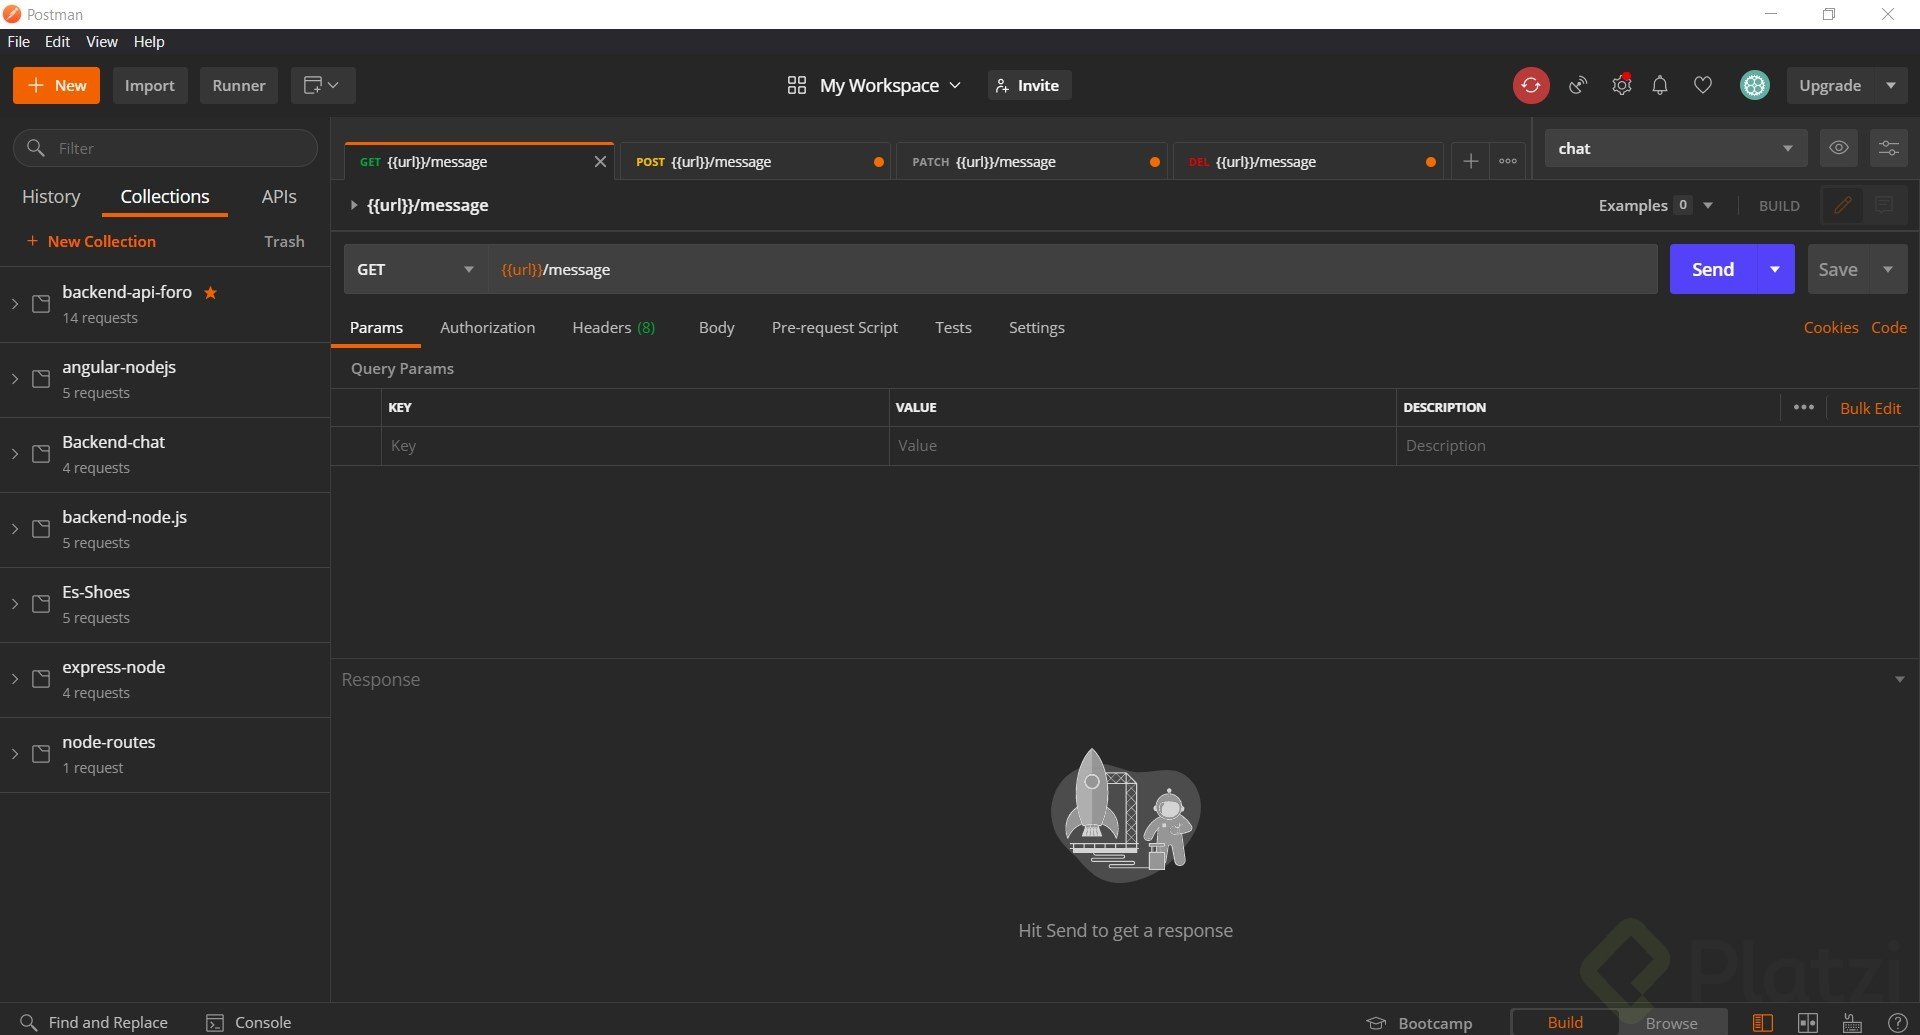The image size is (1920, 1035).
Task: Open the Send button dropdown arrow
Action: pyautogui.click(x=1775, y=270)
